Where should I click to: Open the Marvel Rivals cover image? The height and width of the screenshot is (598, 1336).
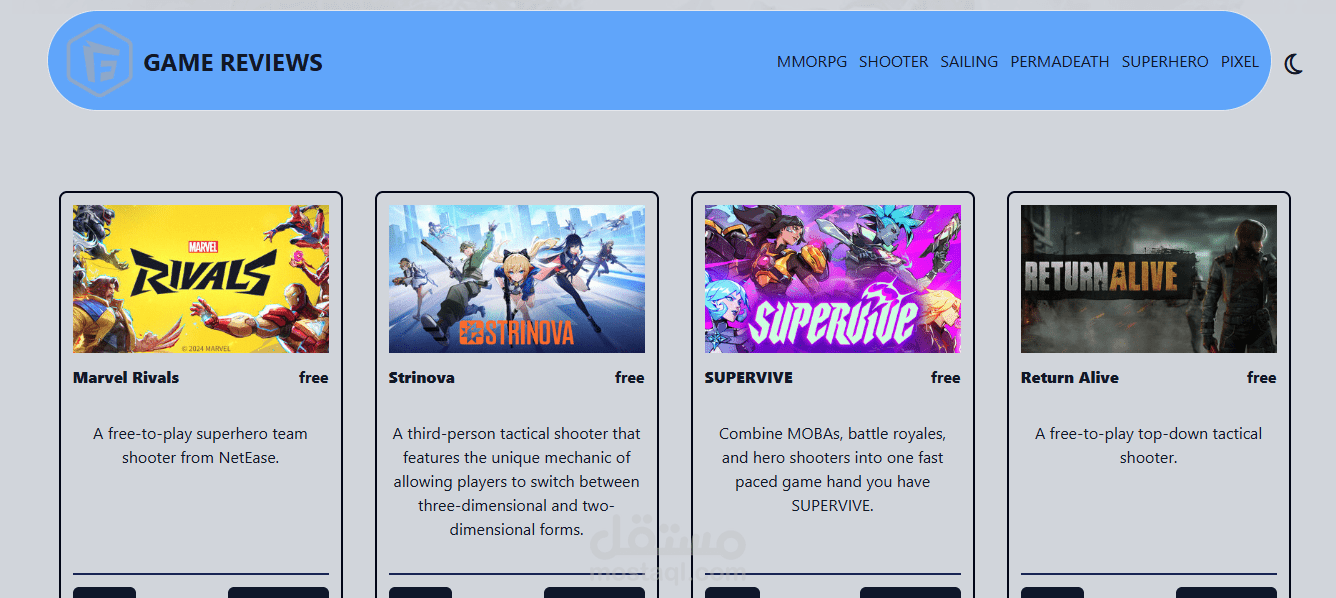pos(201,279)
